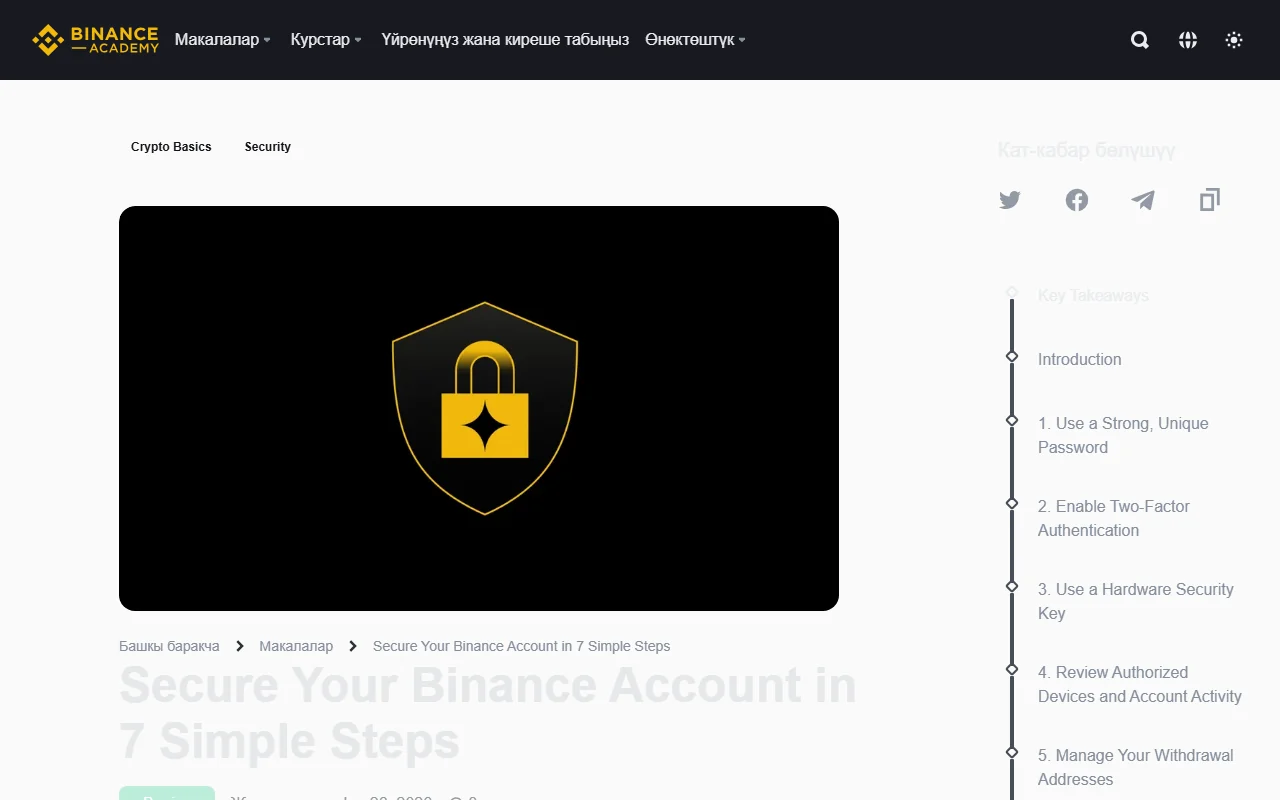Open the shield lock article image
The height and width of the screenshot is (800, 1280).
(479, 408)
